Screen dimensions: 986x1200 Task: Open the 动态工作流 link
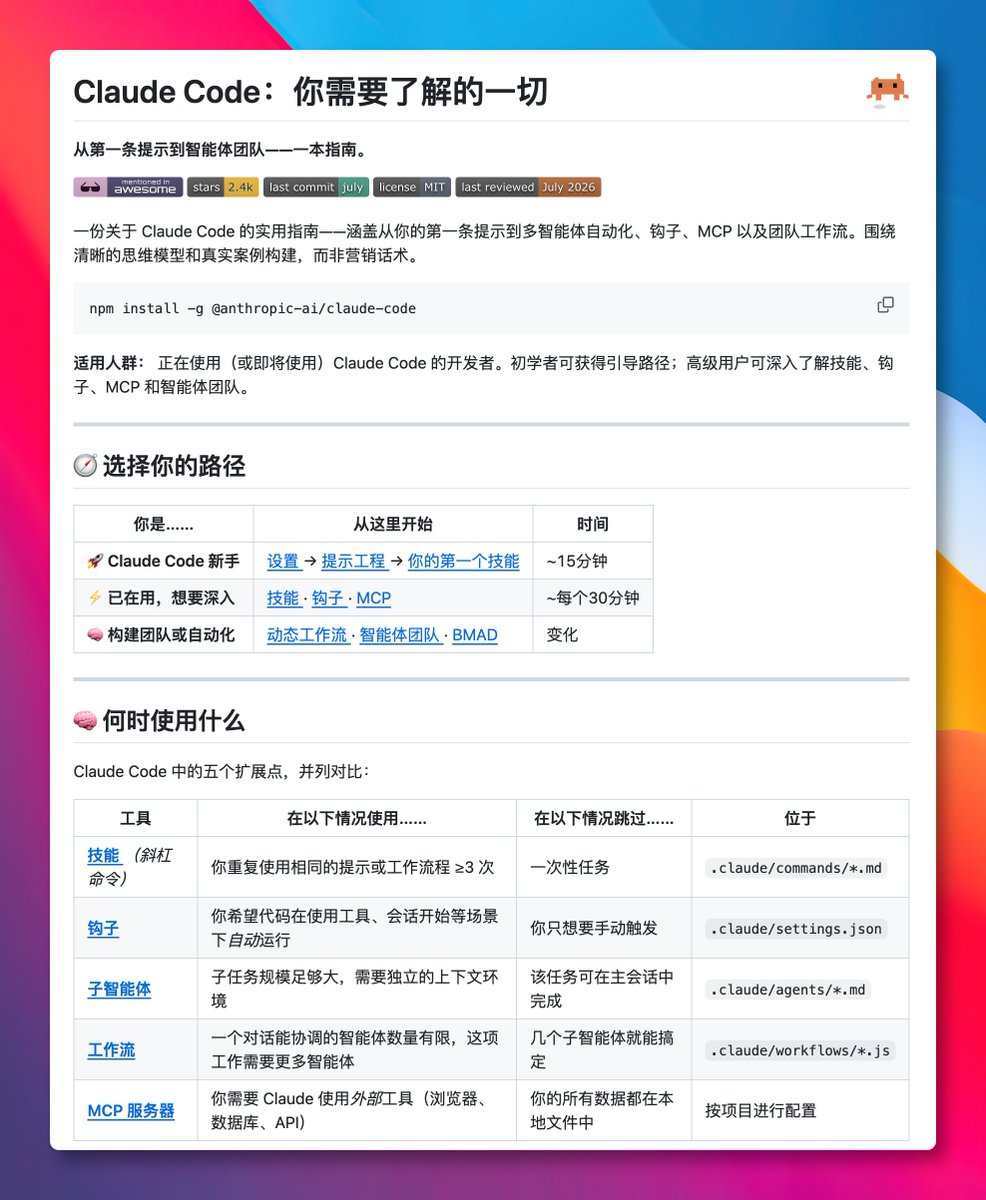tap(307, 635)
